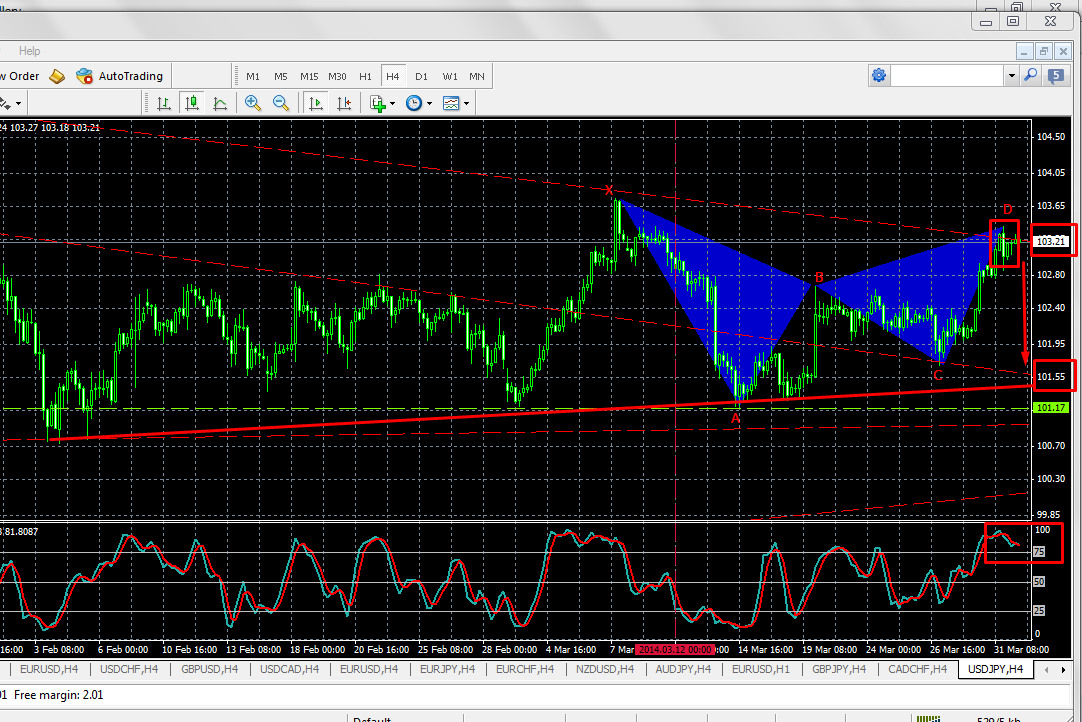
Task: Expand the search field dropdown arrow
Action: pos(1012,75)
